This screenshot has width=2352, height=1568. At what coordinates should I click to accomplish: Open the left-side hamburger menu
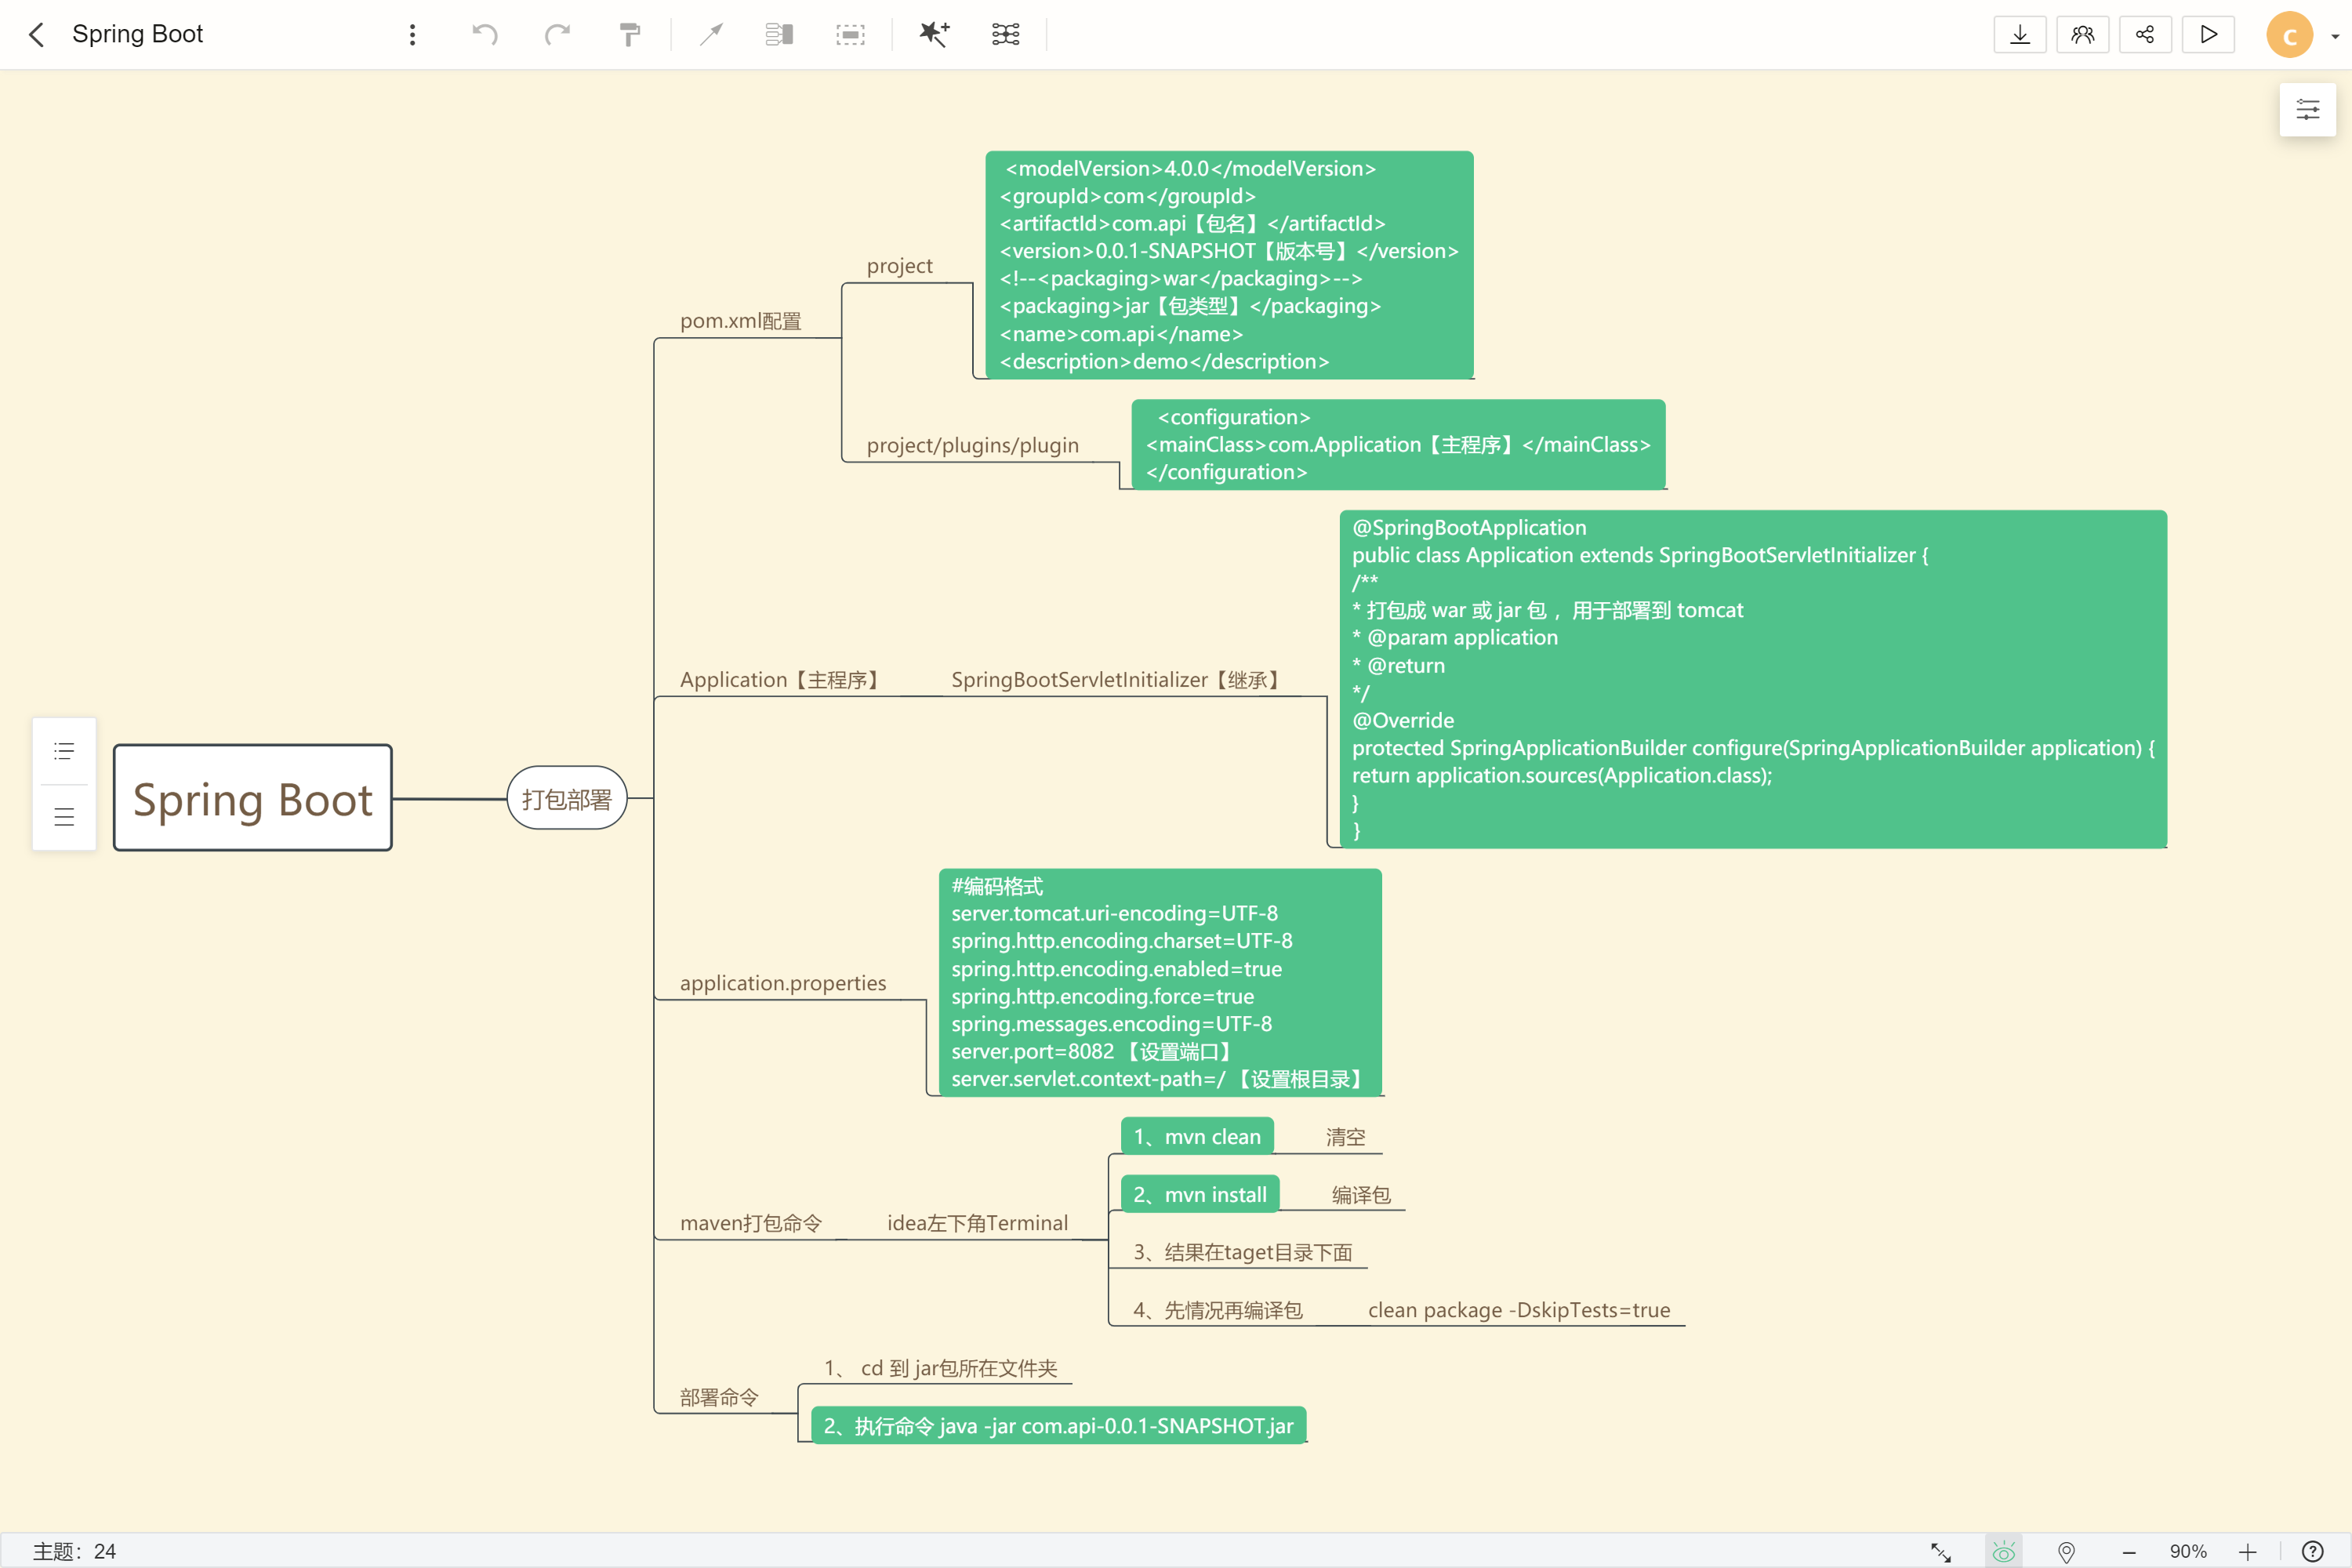click(64, 817)
